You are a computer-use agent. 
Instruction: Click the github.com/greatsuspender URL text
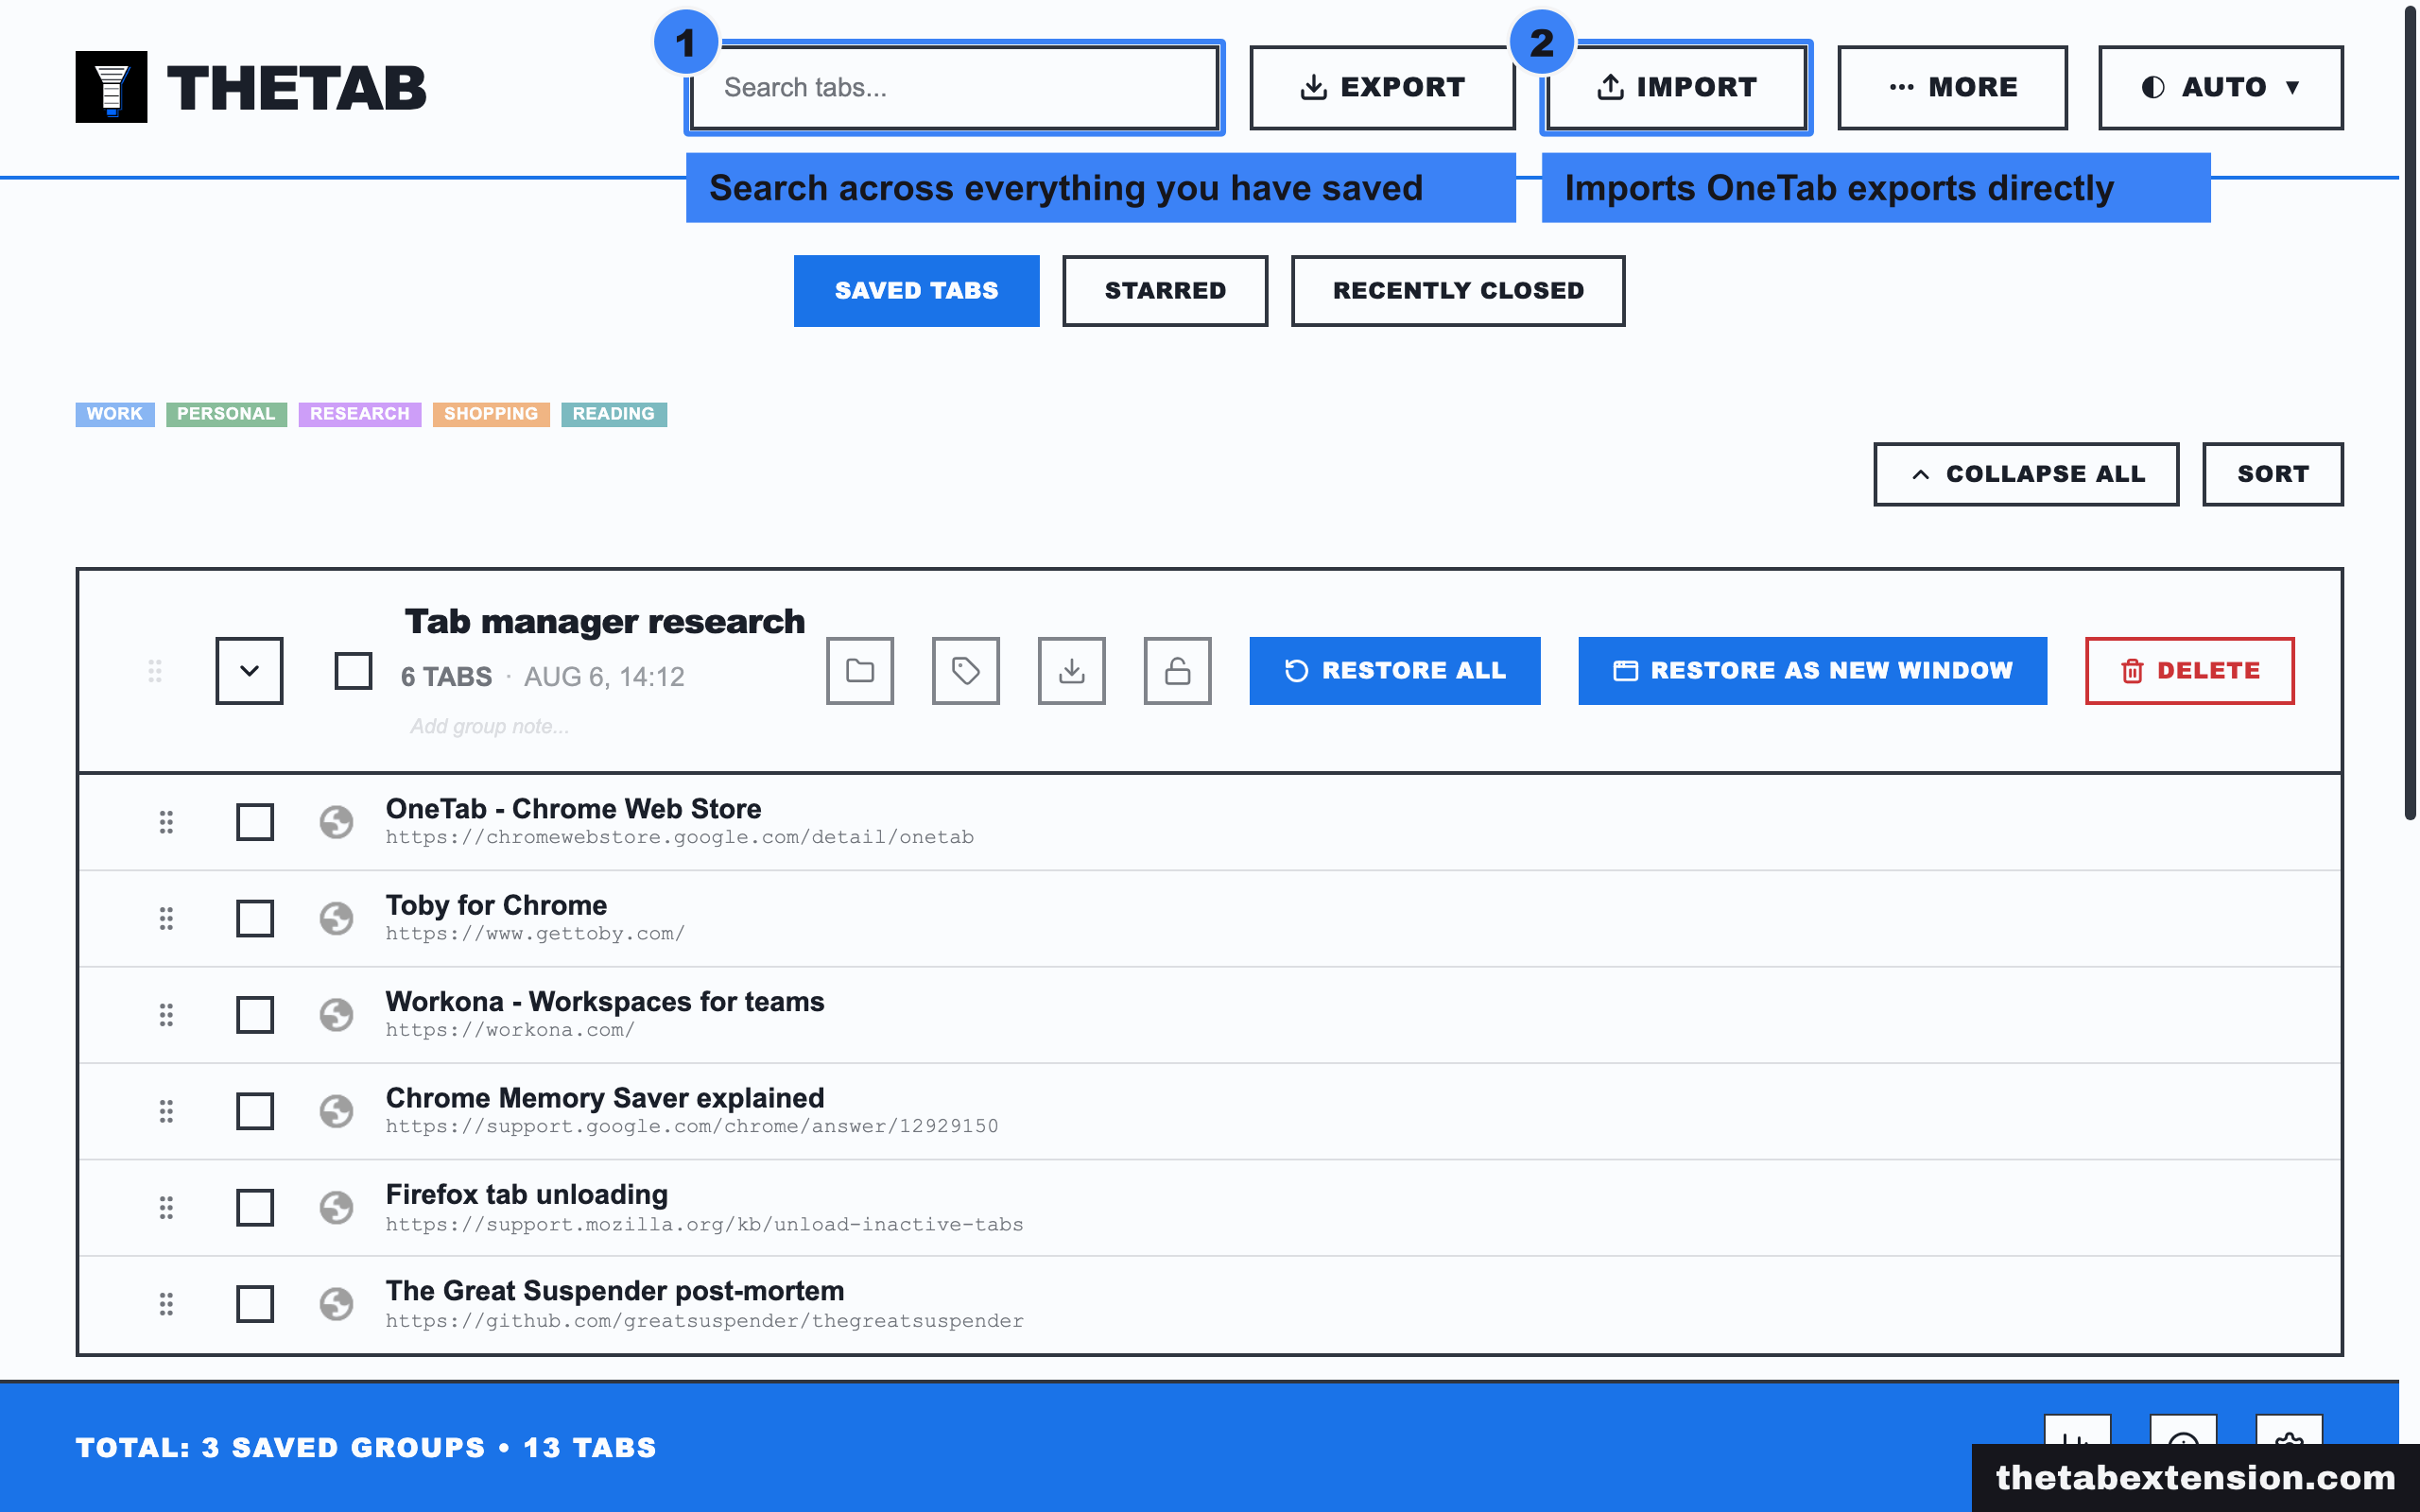704,1321
